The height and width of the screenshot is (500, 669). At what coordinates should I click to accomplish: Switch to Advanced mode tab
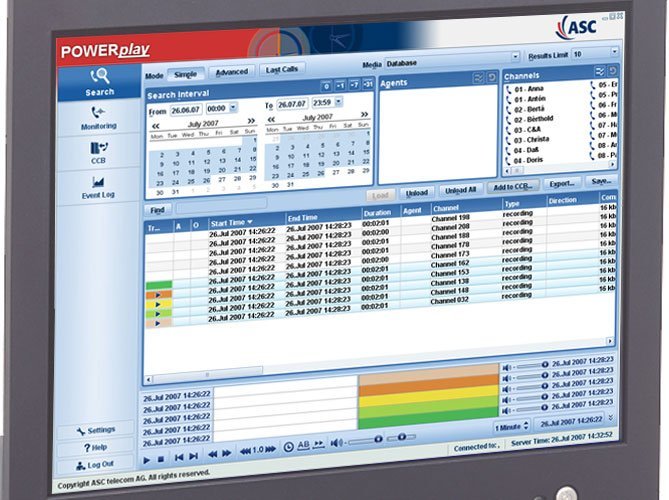point(232,72)
